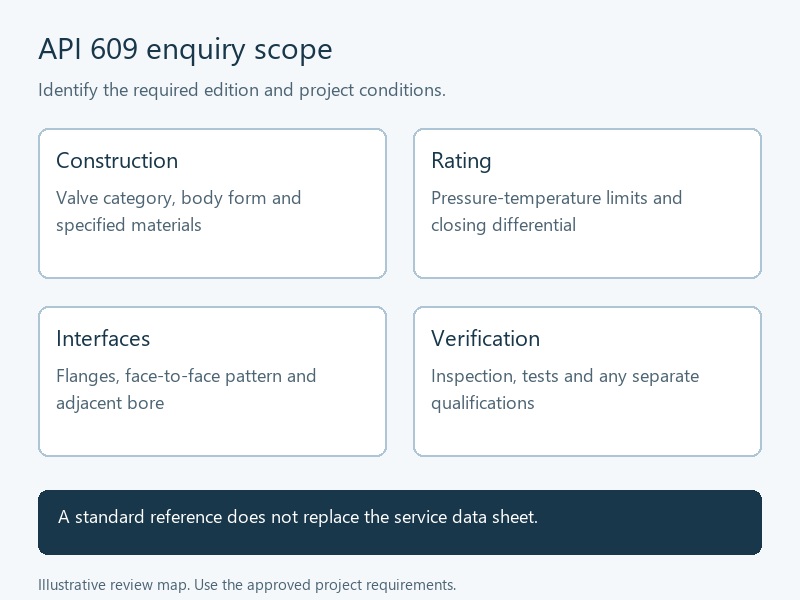Click the 'Pressure-temperature limits' description text
Viewport: 800px width, 600px height.
coord(556,211)
